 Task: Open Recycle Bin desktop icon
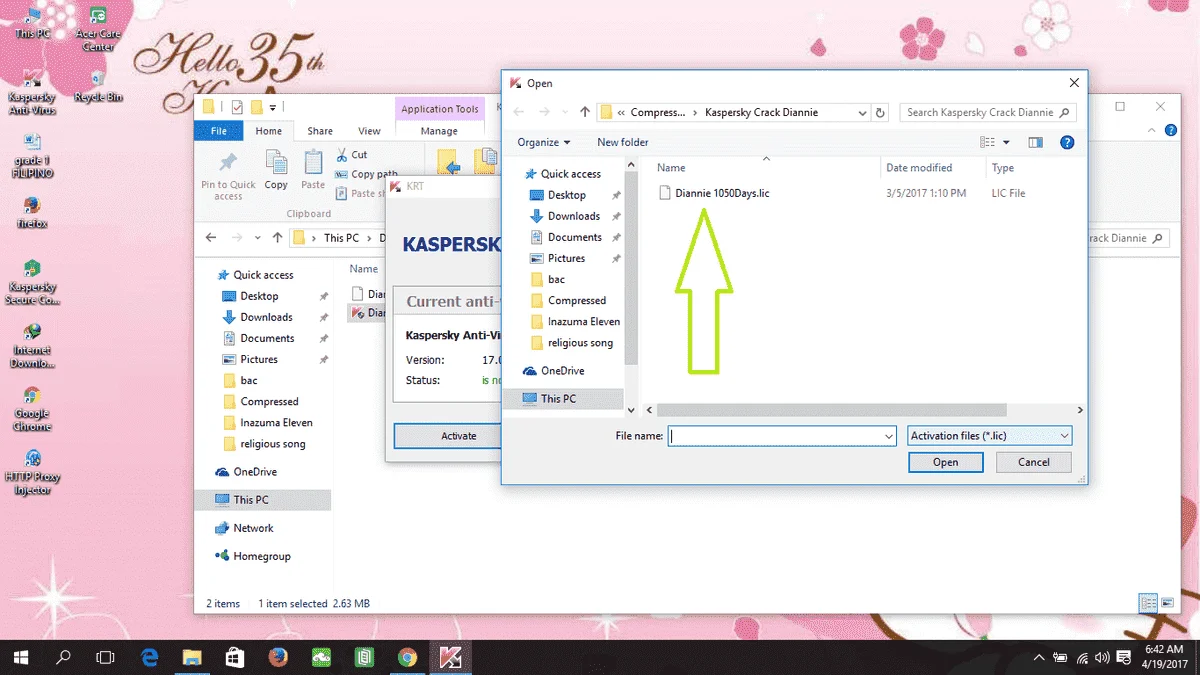coord(98,86)
